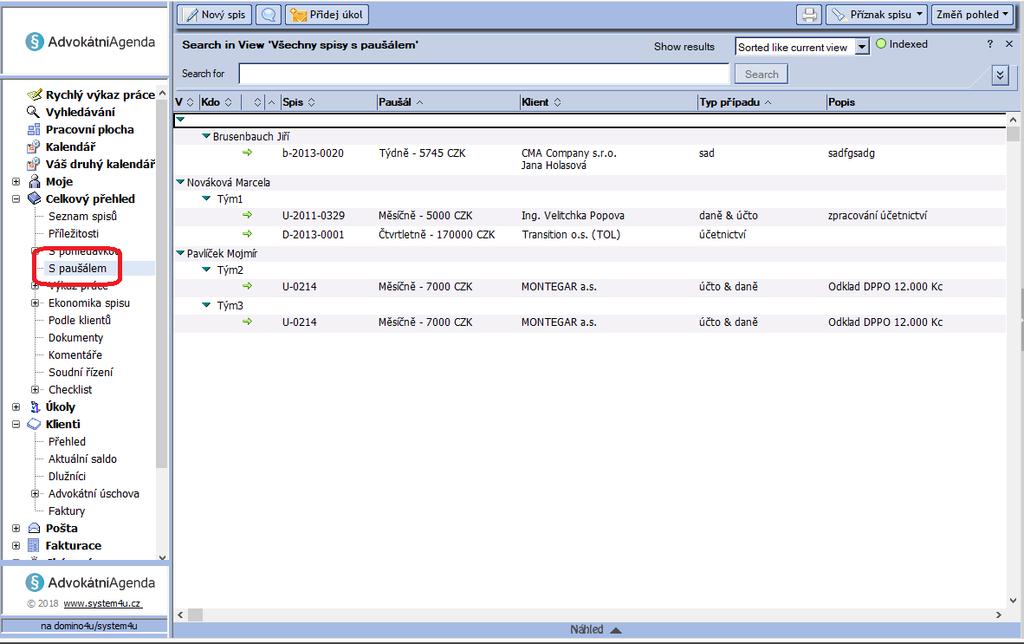Click green arrow icon of b-2013-0020 row
This screenshot has width=1024, height=644.
coord(247,152)
